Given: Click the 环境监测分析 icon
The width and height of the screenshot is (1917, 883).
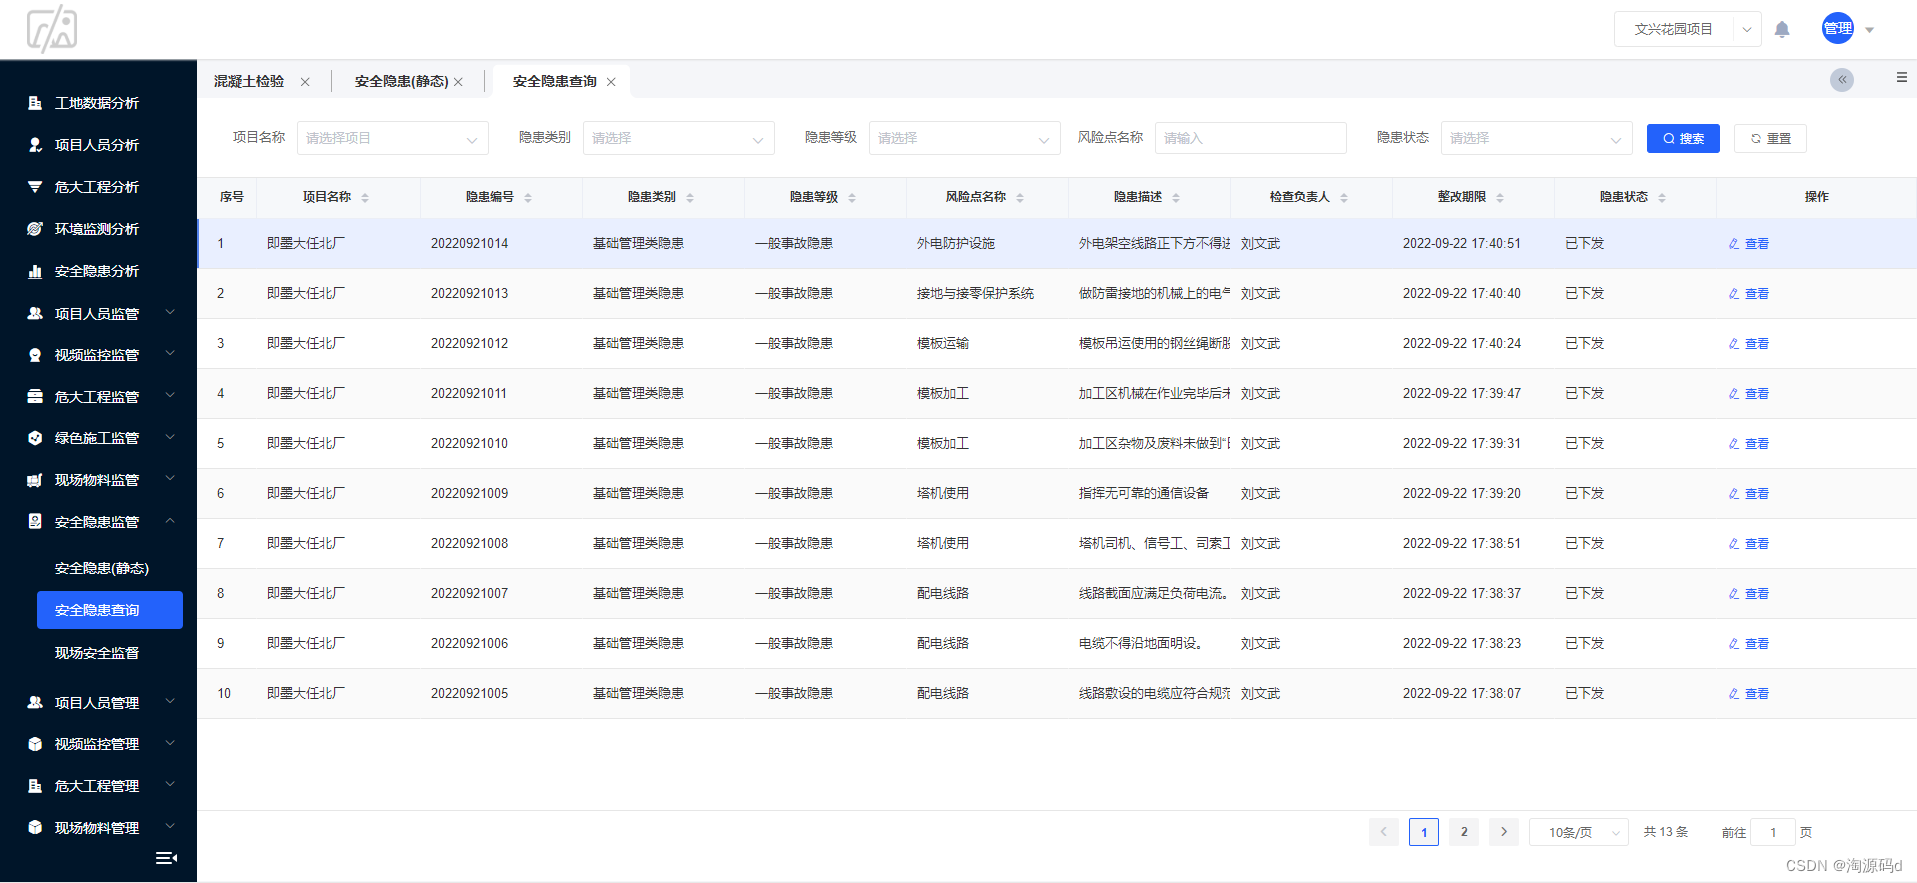Looking at the screenshot, I should (35, 229).
